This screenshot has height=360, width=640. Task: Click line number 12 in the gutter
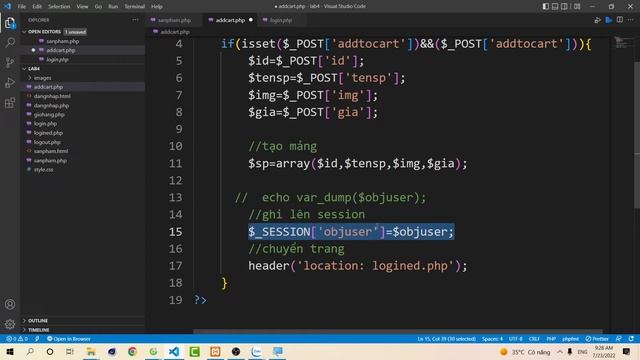pos(176,180)
